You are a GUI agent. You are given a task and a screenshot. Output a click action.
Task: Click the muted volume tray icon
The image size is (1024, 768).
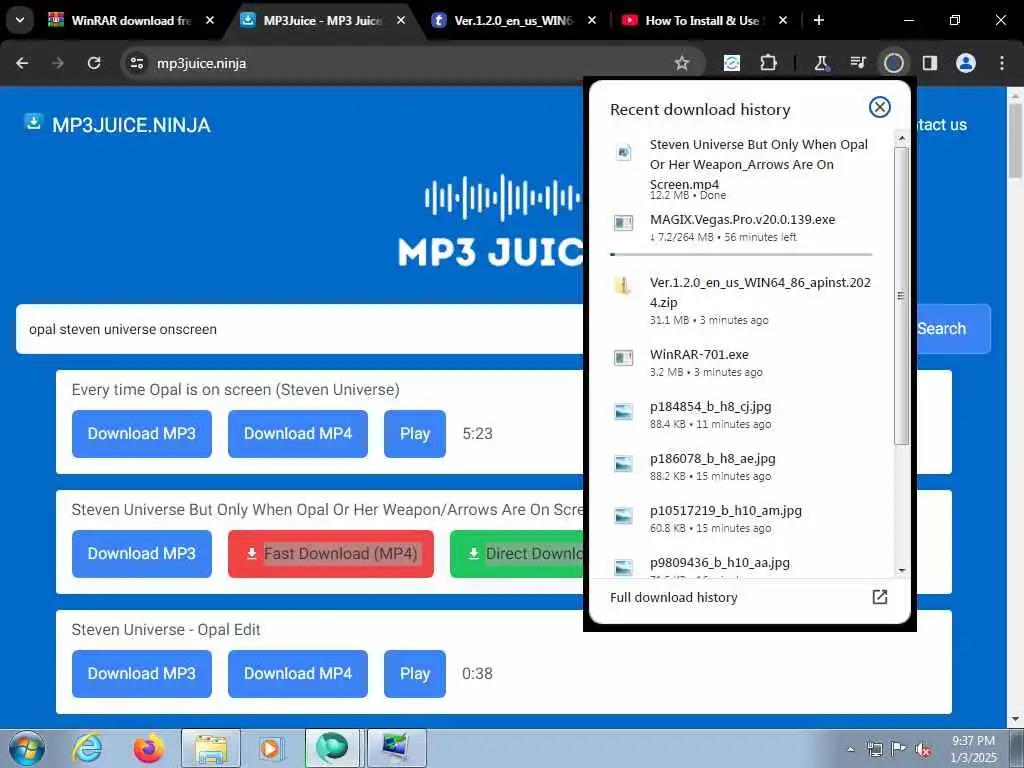click(923, 749)
